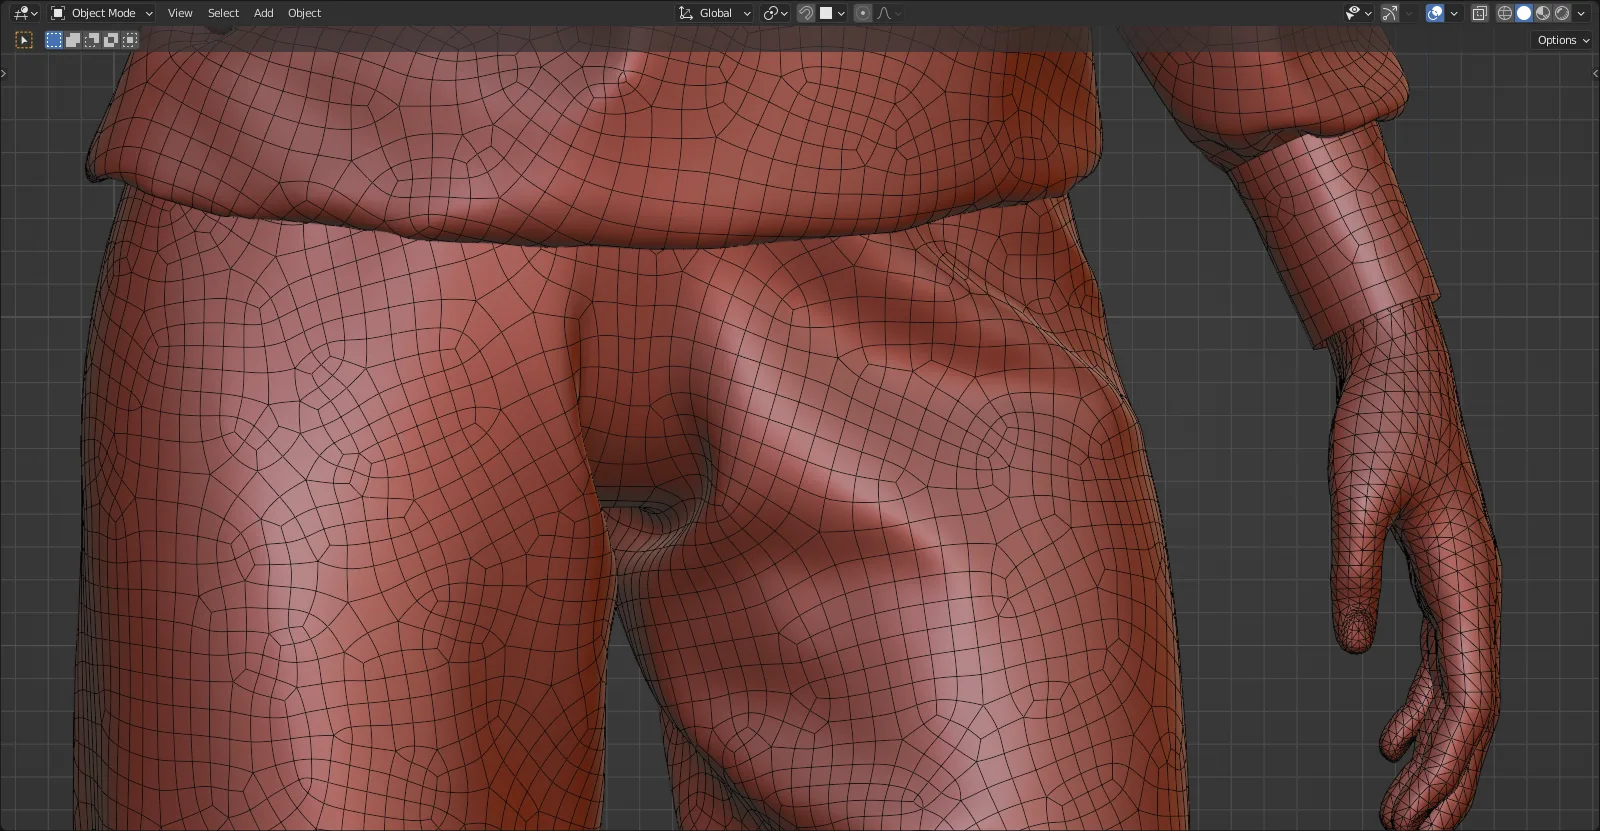This screenshot has width=1600, height=831.
Task: Toggle snapping magnet icon
Action: coord(806,13)
